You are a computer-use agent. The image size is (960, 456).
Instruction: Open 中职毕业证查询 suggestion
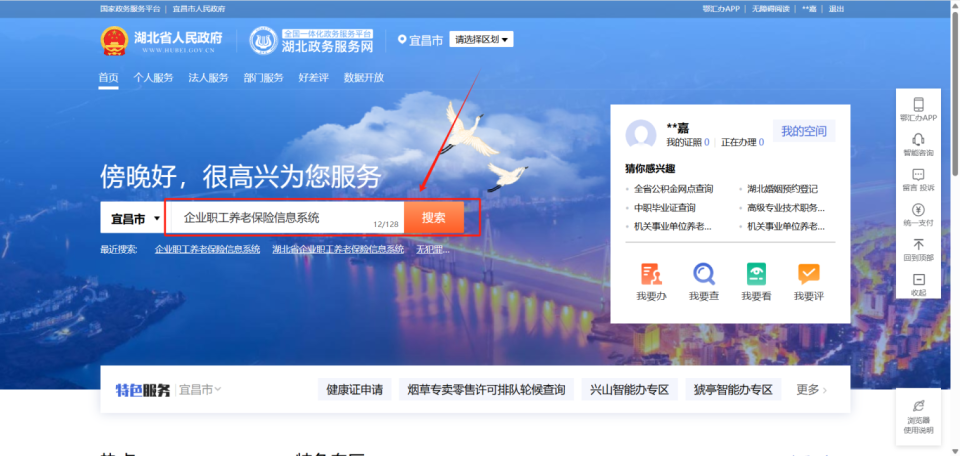[x=665, y=208]
